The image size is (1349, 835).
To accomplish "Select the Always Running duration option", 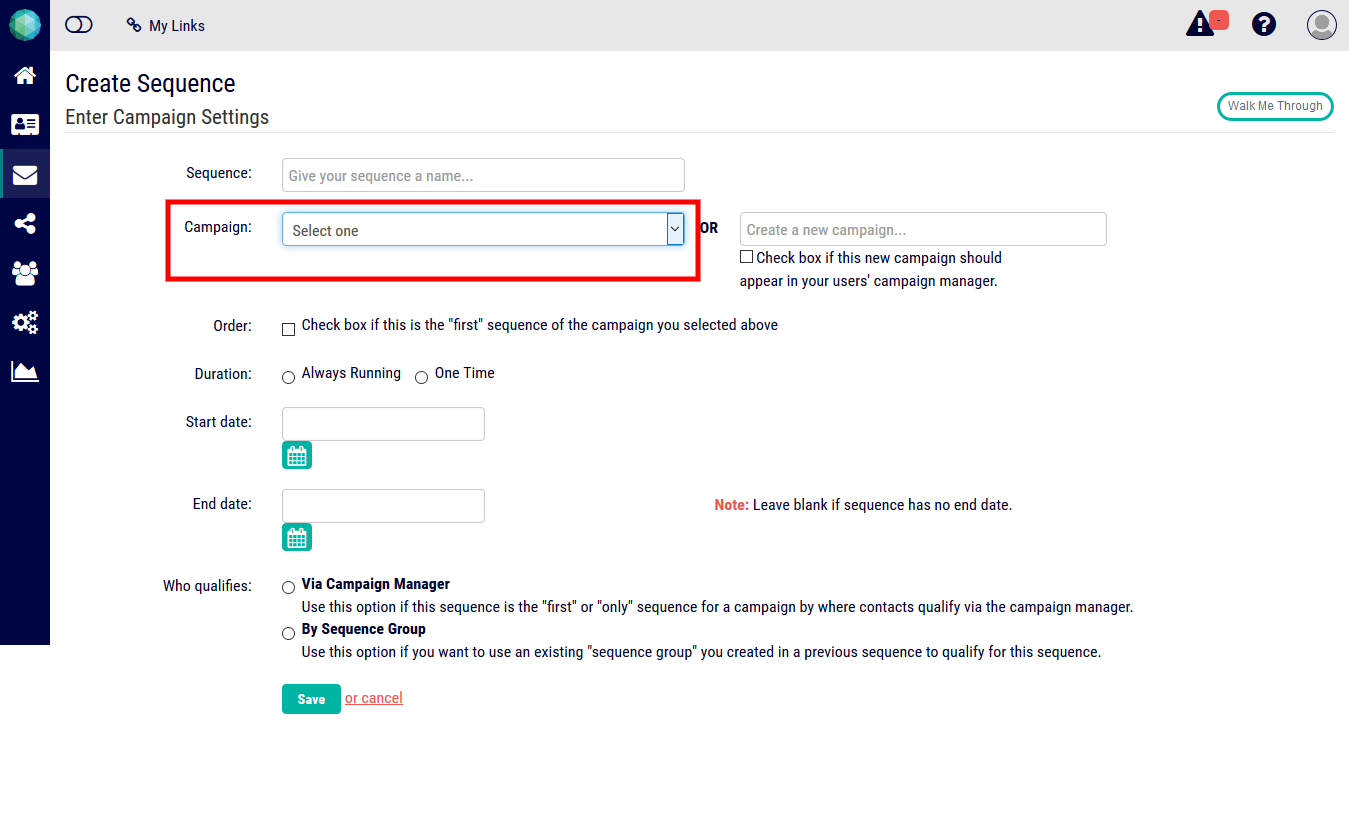I will point(289,377).
